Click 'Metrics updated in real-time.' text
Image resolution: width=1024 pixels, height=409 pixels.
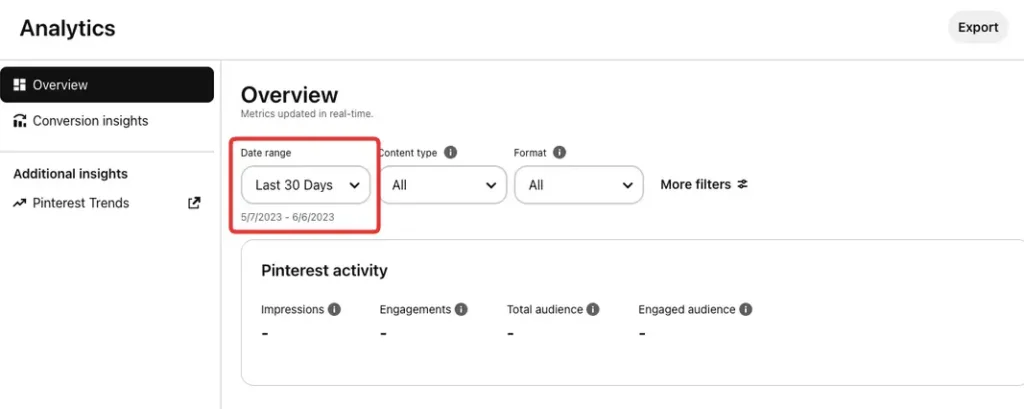(307, 114)
